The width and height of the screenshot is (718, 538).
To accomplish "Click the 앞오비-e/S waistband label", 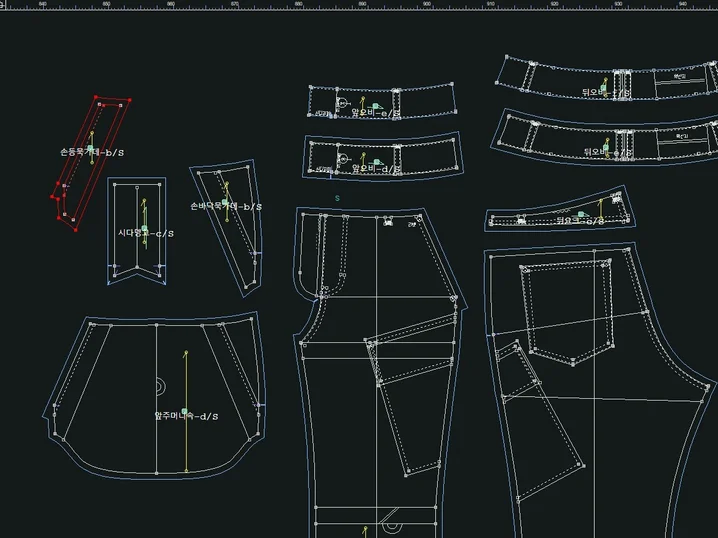I will 376,113.
